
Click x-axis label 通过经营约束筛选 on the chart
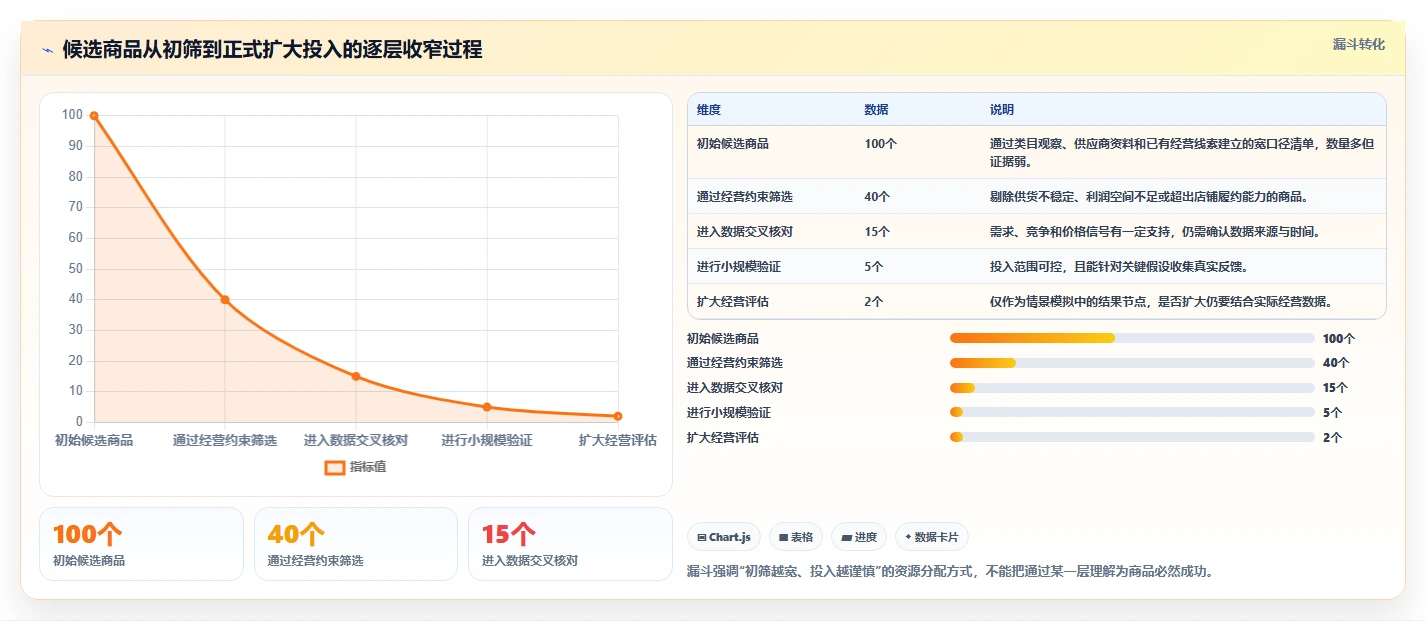225,440
